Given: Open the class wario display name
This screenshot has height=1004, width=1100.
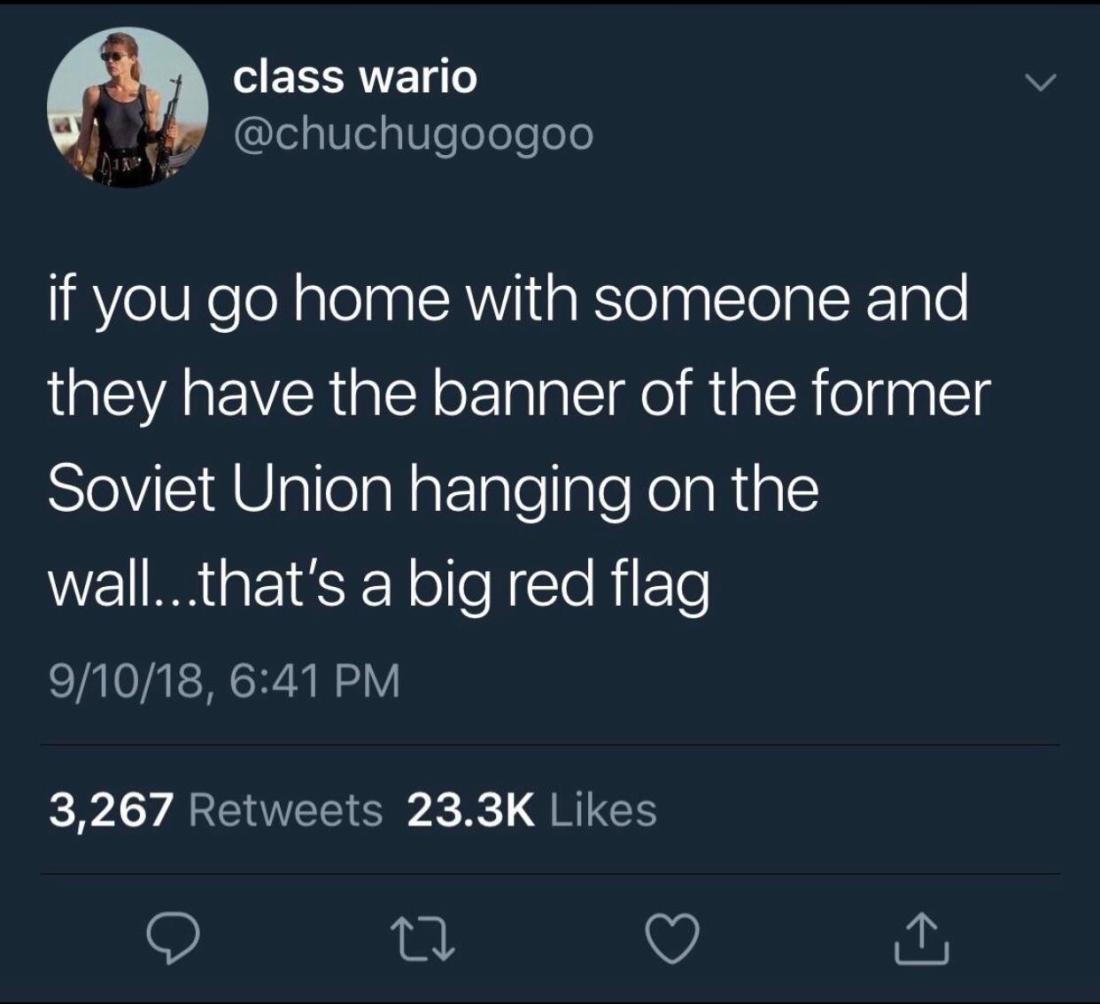Looking at the screenshot, I should (x=355, y=76).
